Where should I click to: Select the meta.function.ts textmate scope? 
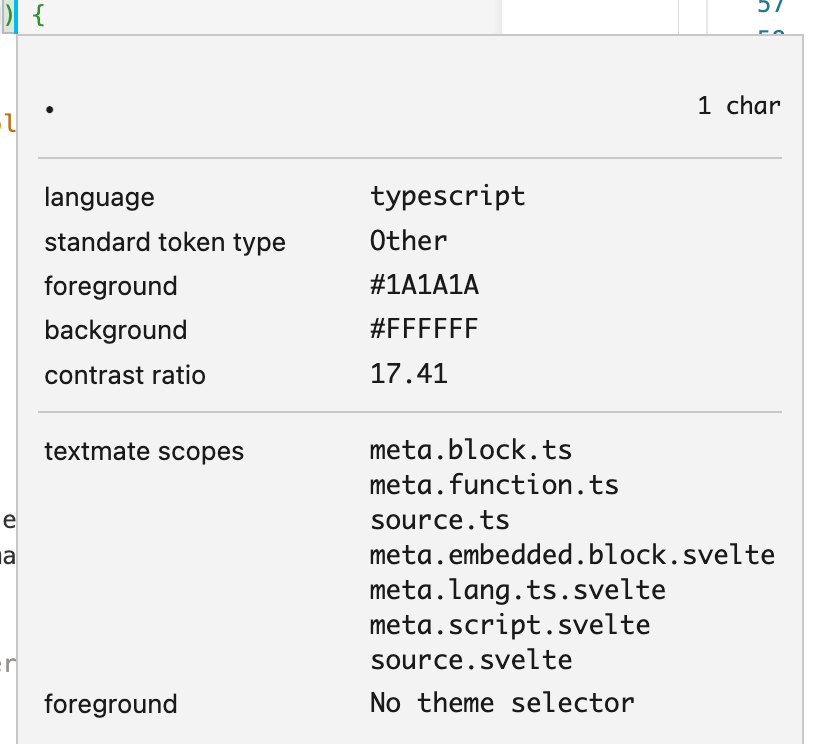pyautogui.click(x=493, y=484)
